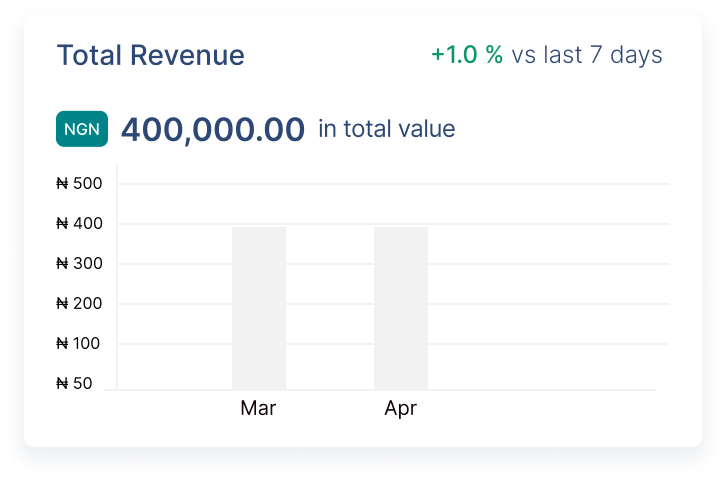Select the April revenue bar
726x481 pixels.
coord(401,308)
